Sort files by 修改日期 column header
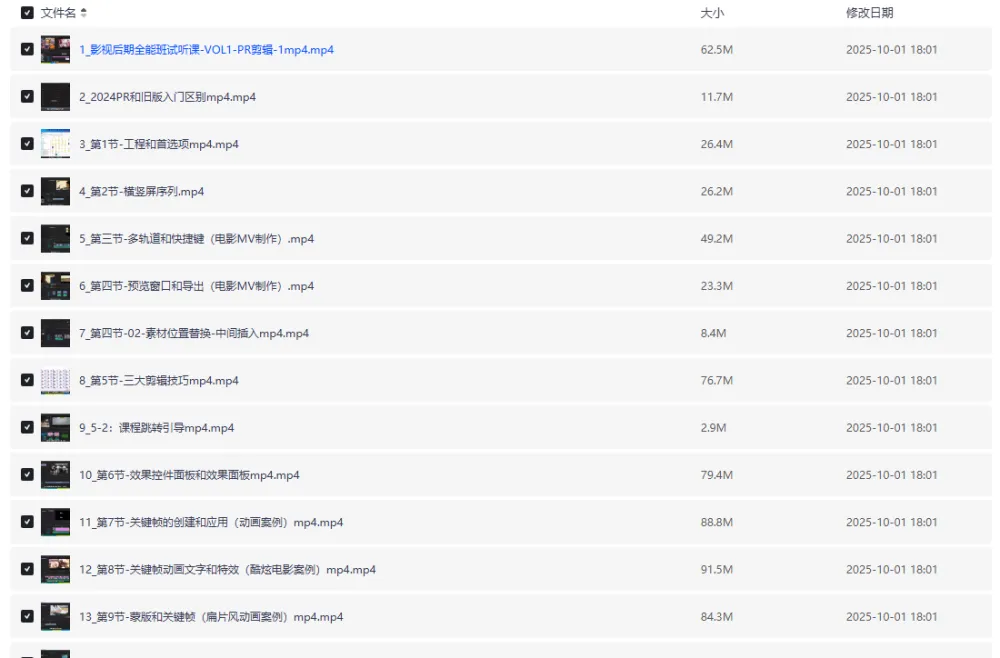The image size is (1000, 658). (869, 13)
